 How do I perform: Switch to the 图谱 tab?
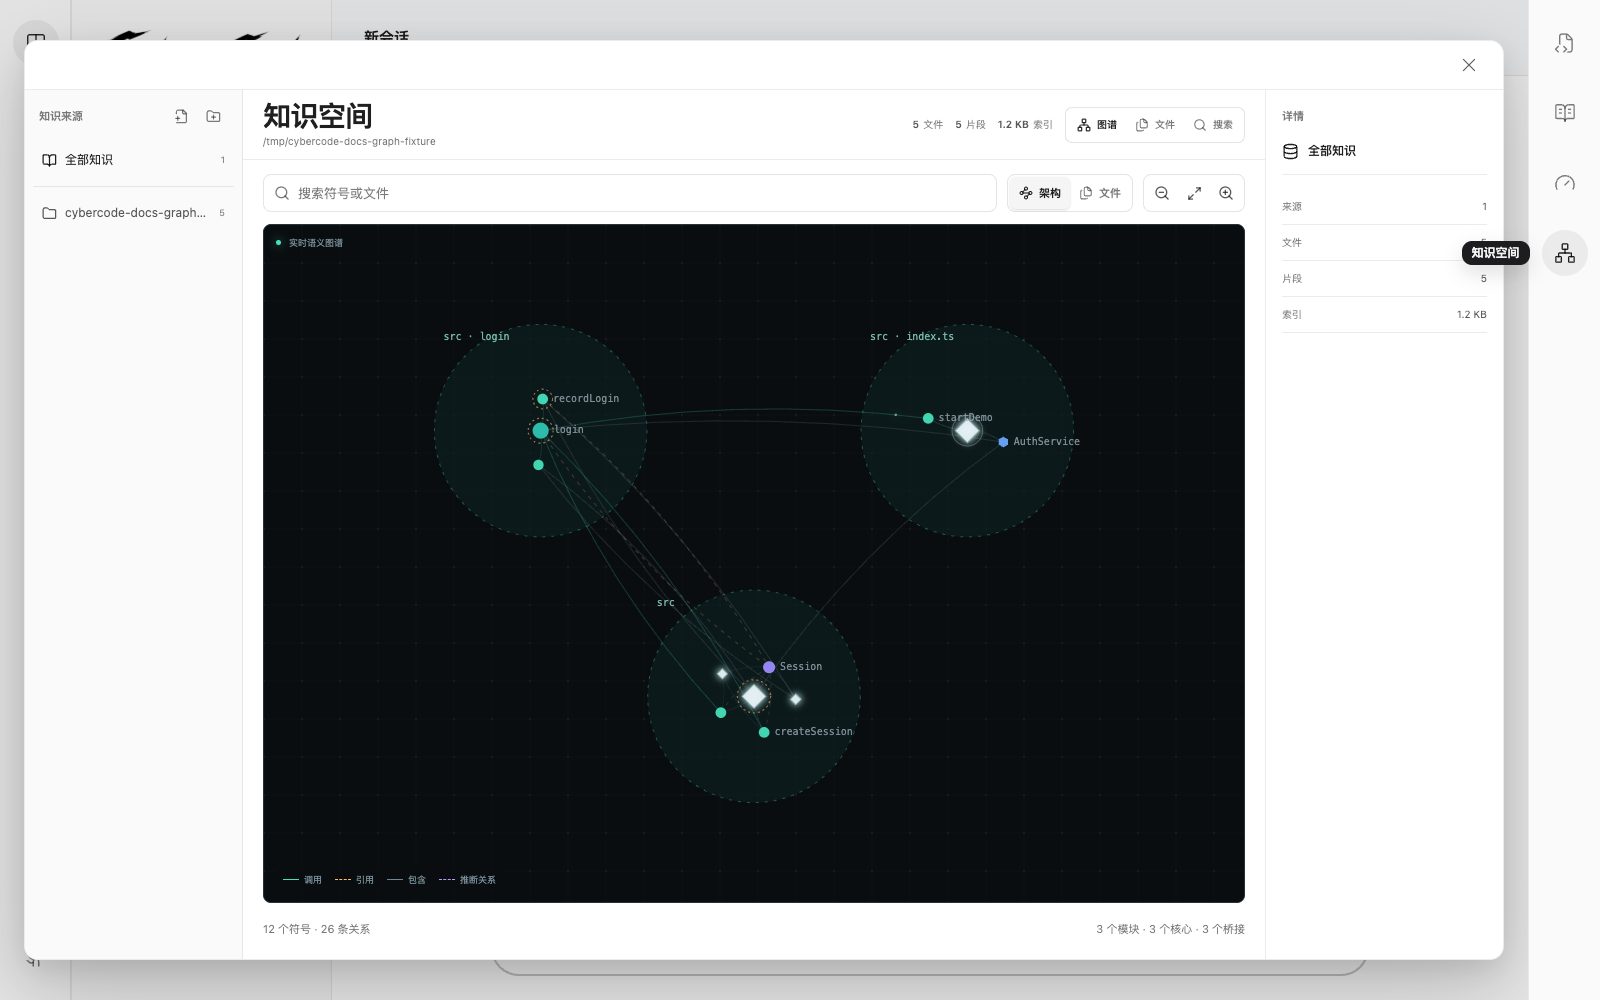(x=1097, y=125)
